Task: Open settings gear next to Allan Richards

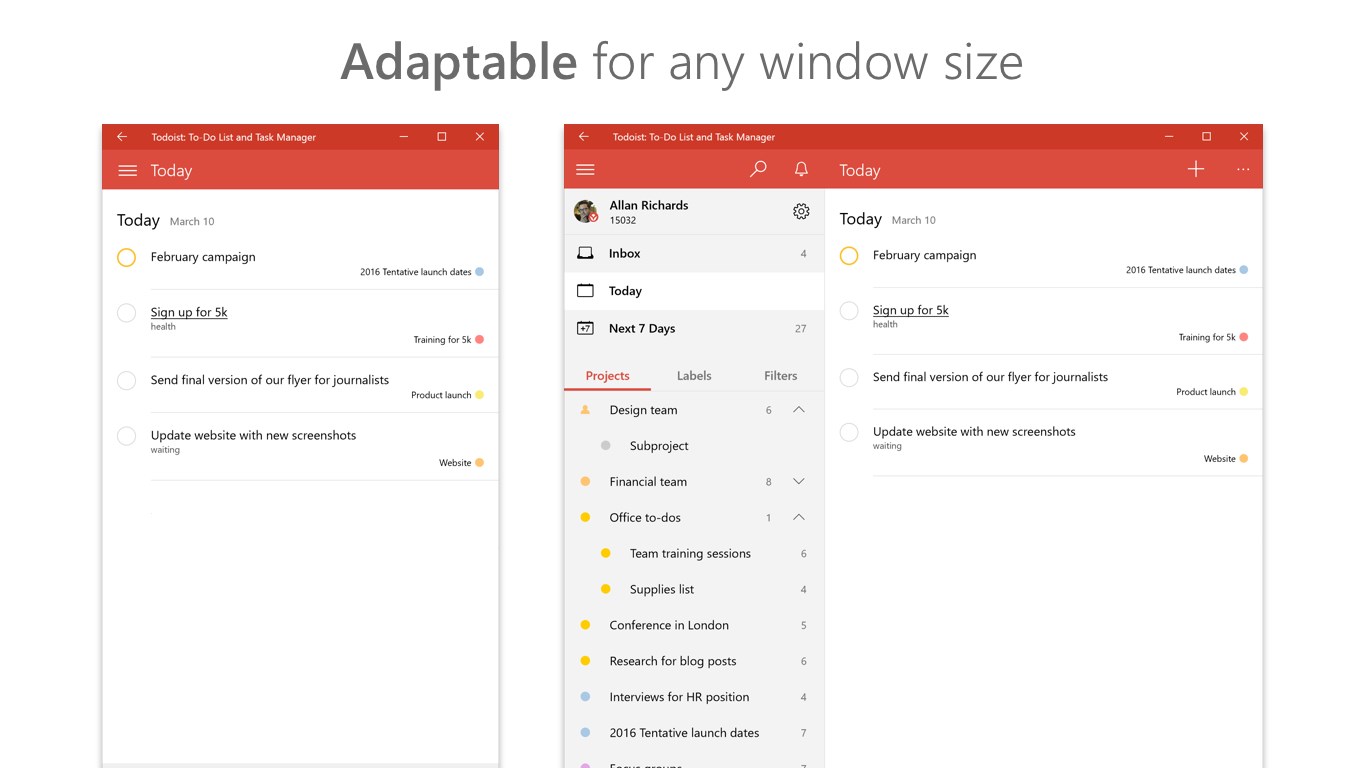Action: click(801, 211)
